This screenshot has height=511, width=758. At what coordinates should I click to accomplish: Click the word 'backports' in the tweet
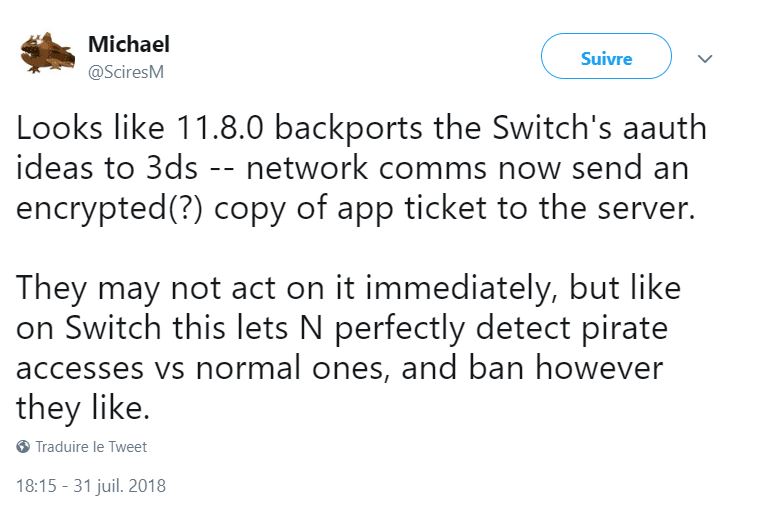[x=348, y=130]
